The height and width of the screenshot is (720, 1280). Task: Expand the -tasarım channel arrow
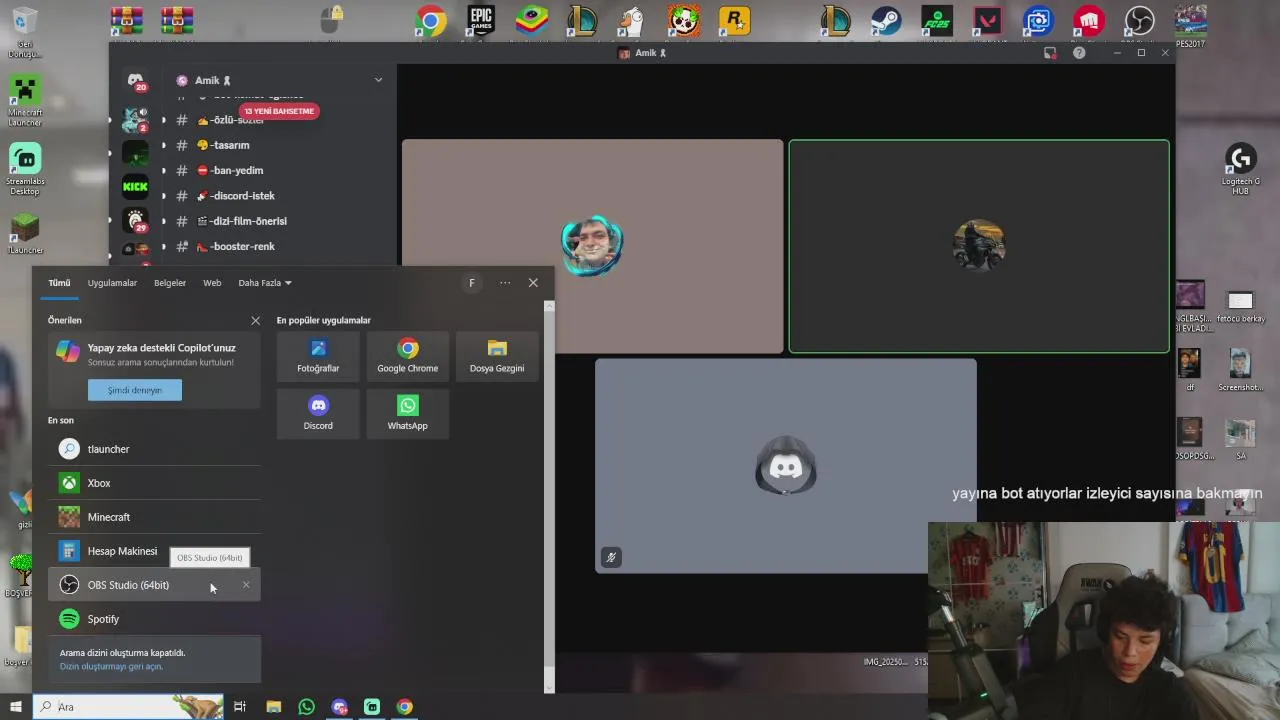[164, 145]
